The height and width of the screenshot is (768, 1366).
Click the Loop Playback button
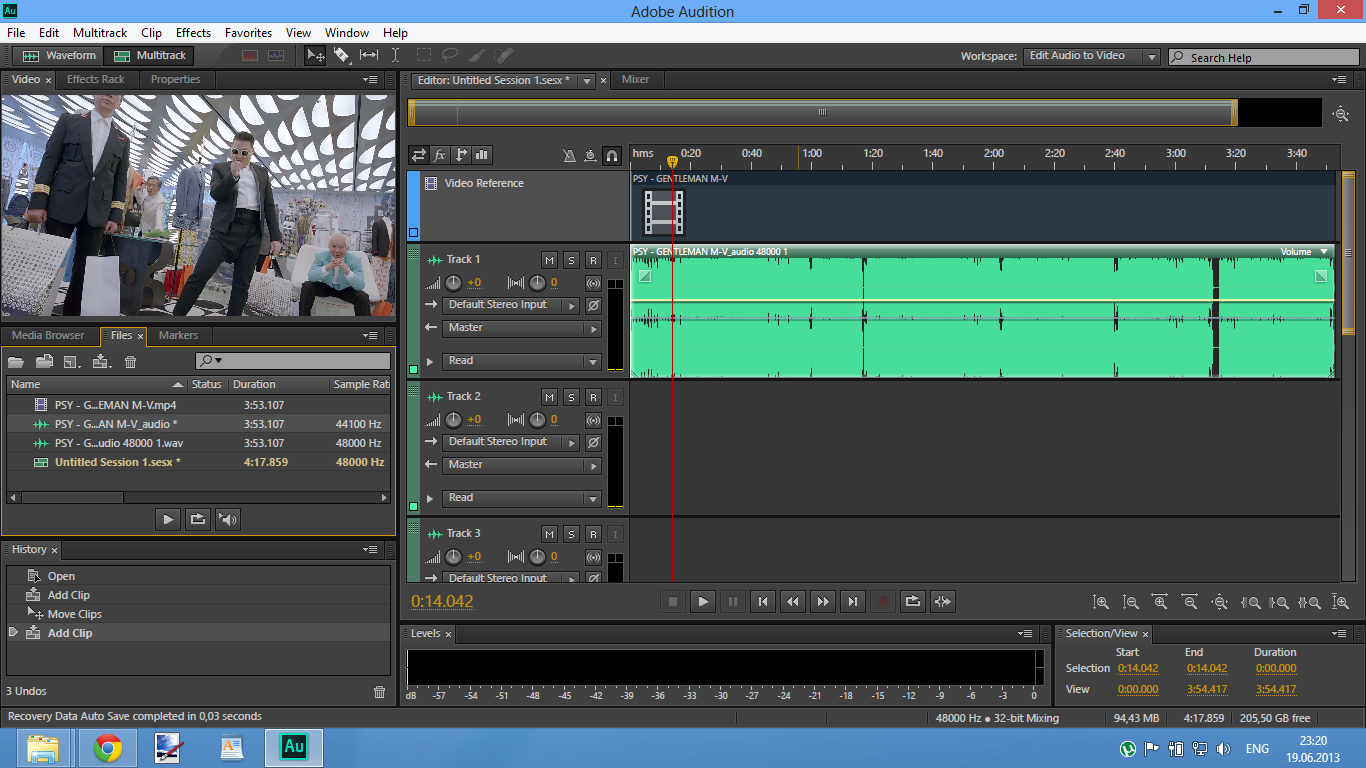pos(912,601)
